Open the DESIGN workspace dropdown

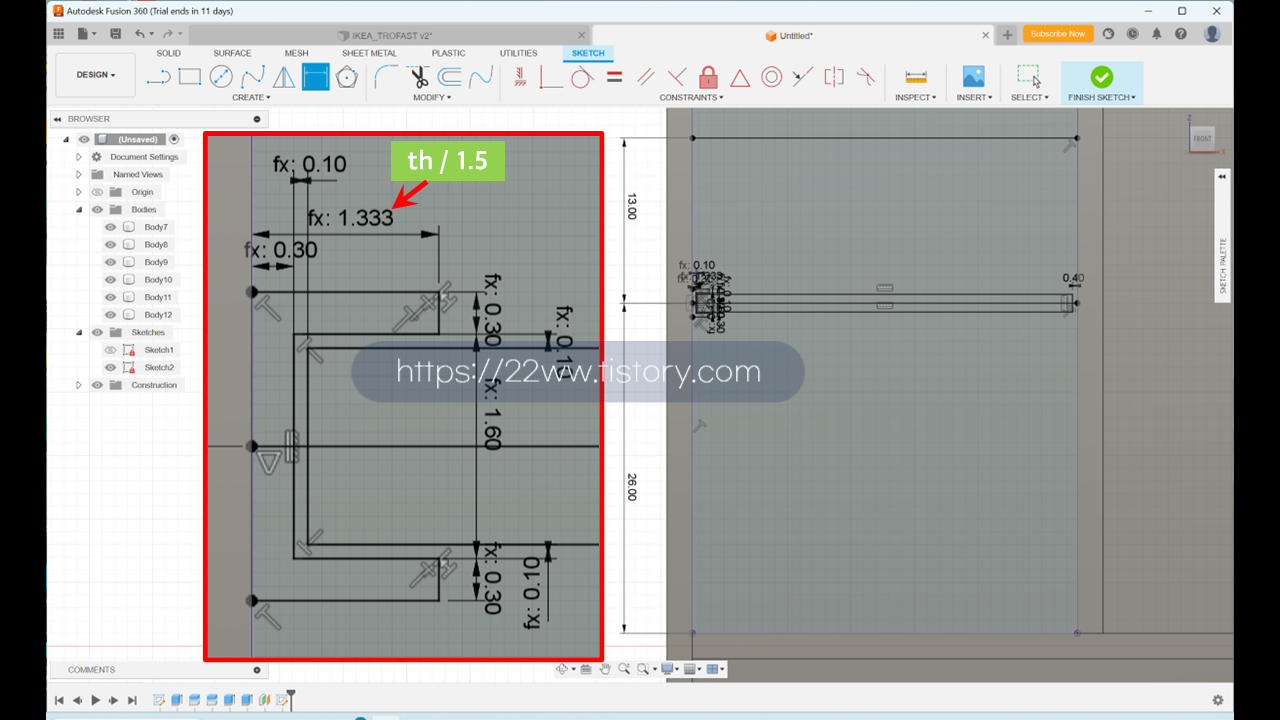(x=96, y=75)
